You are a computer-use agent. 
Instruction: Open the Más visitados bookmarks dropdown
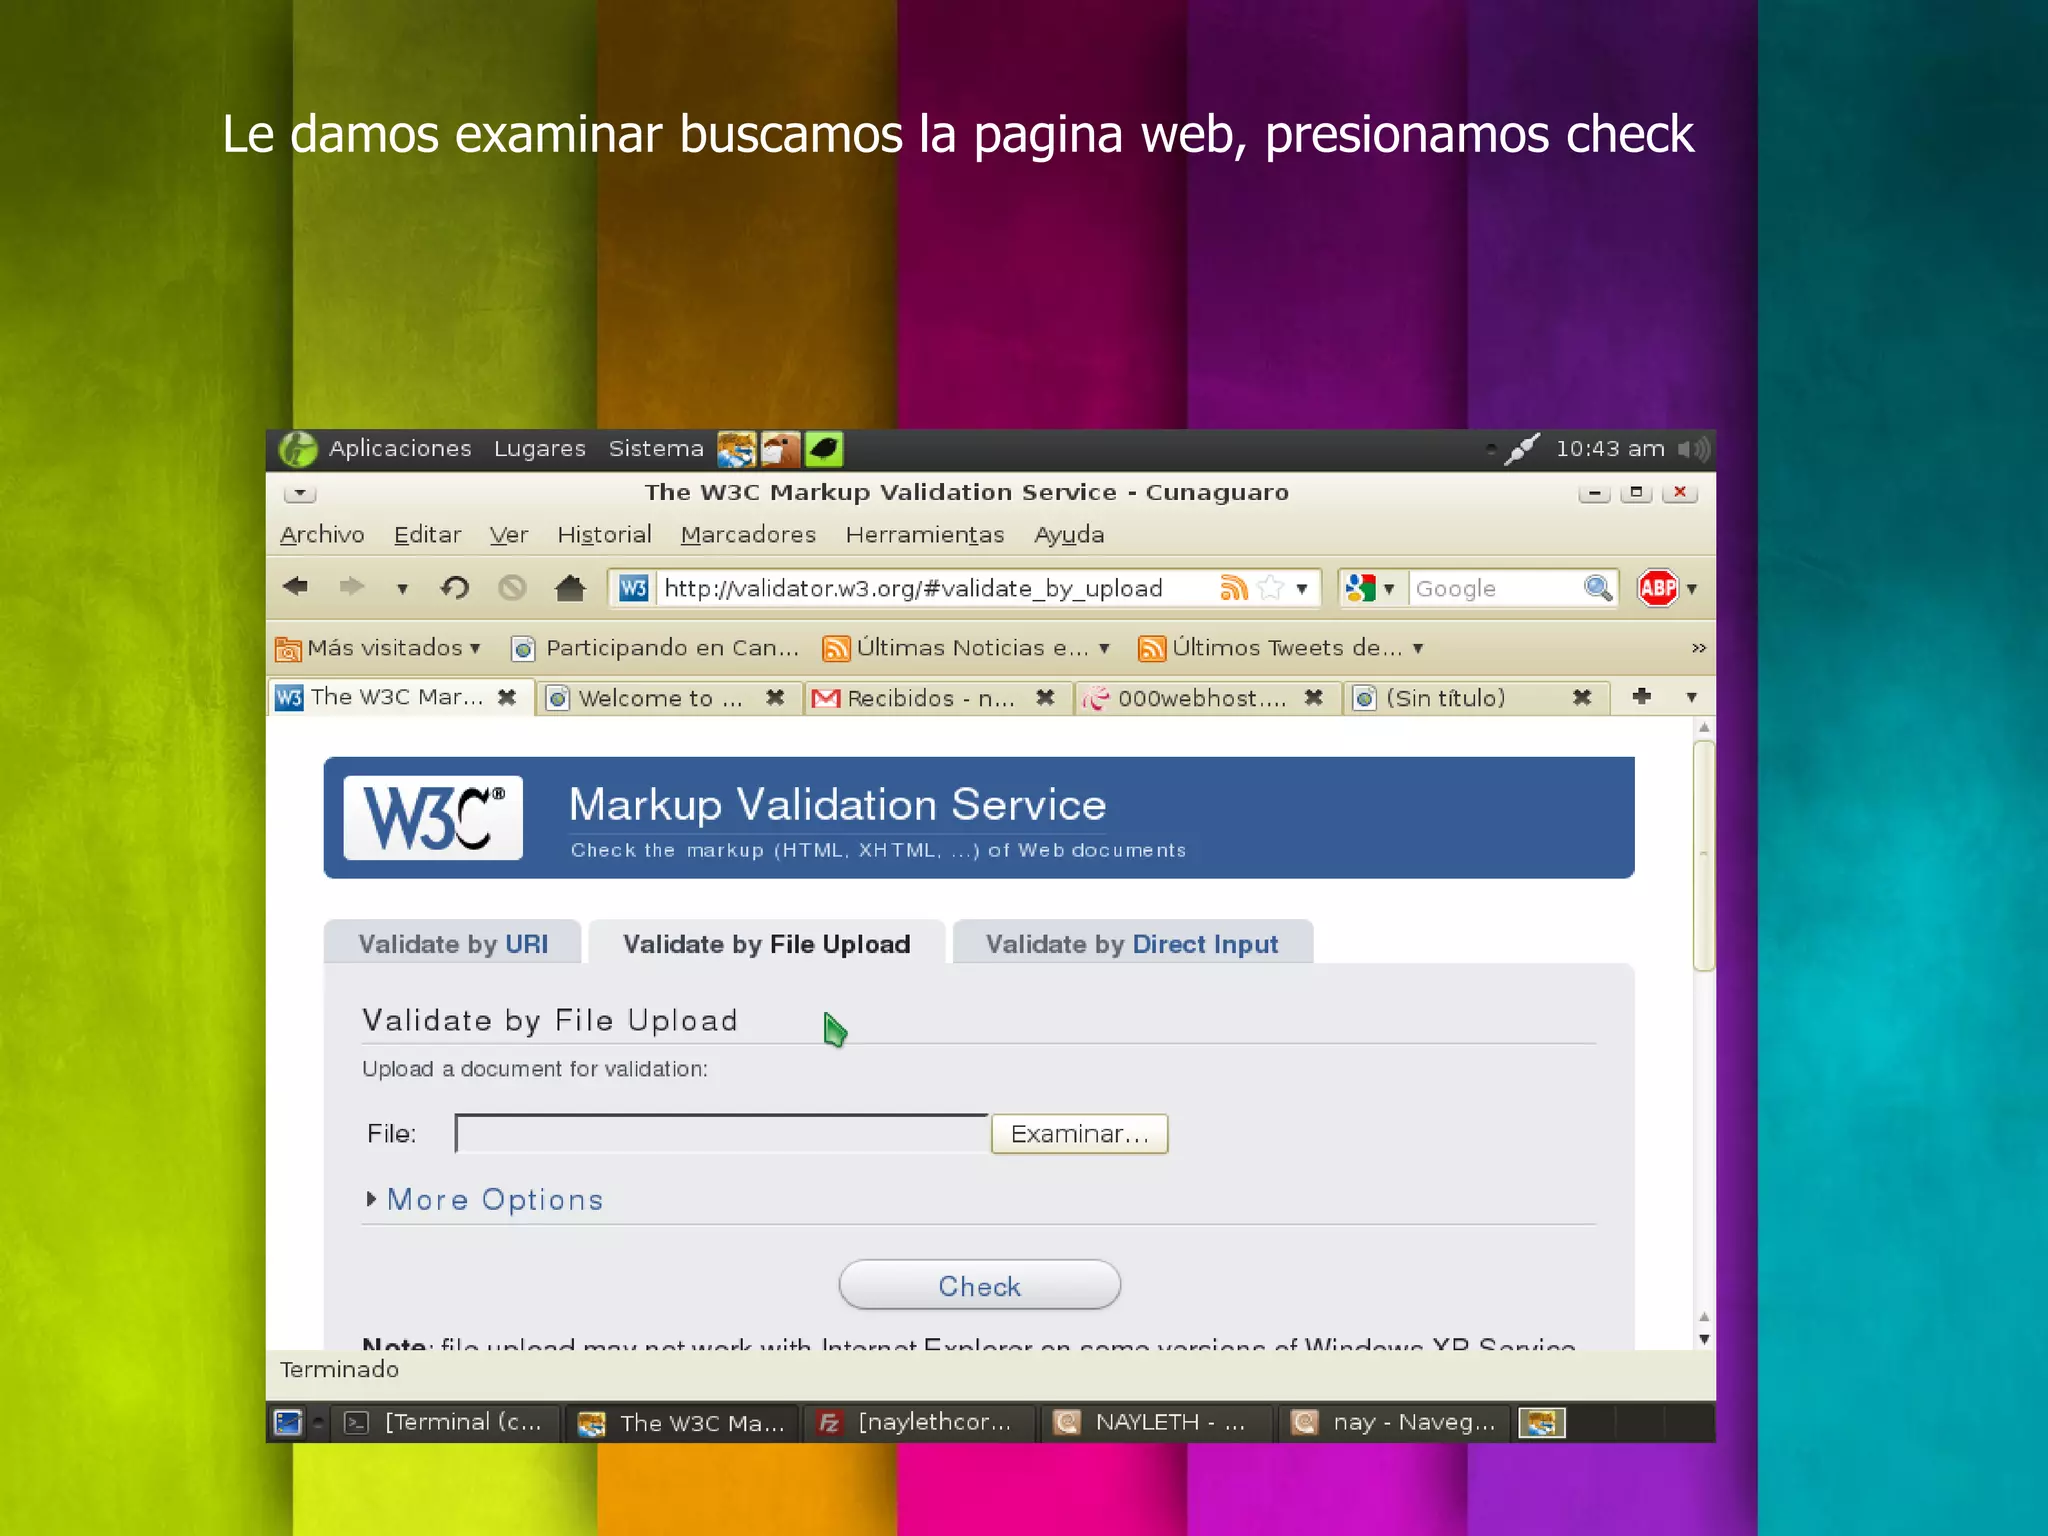click(x=379, y=648)
